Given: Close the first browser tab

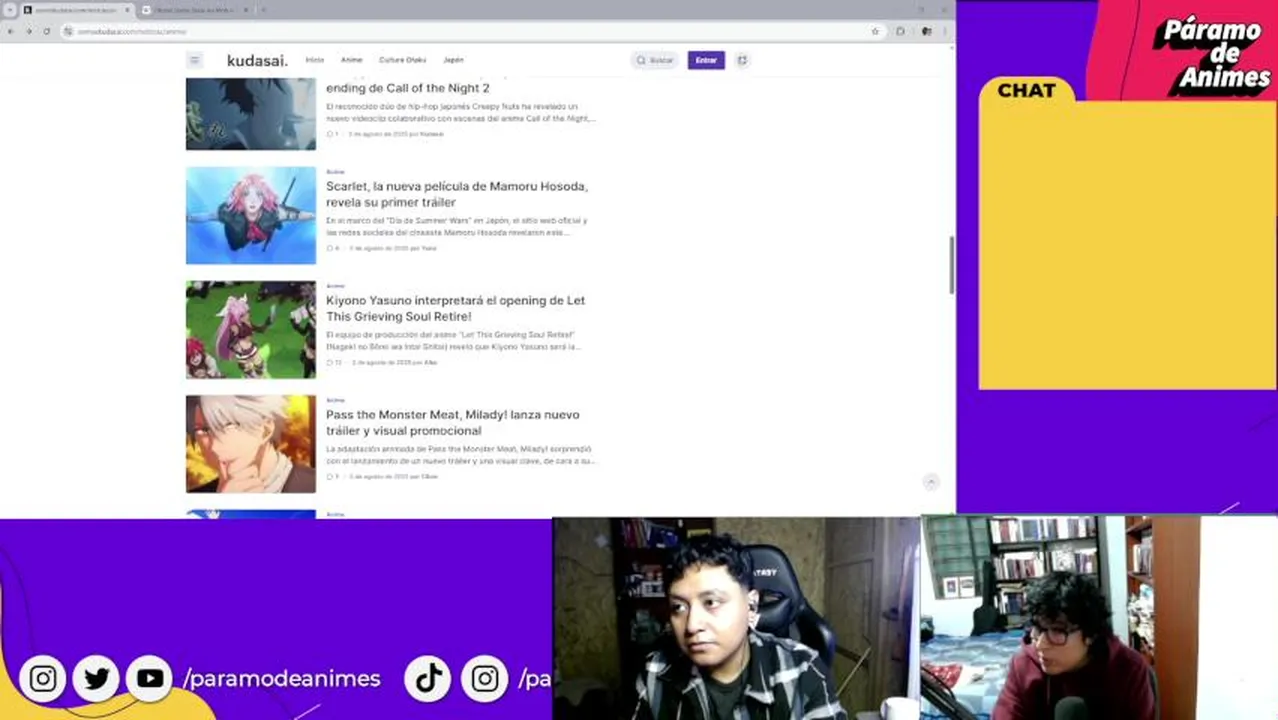Looking at the screenshot, I should [127, 10].
